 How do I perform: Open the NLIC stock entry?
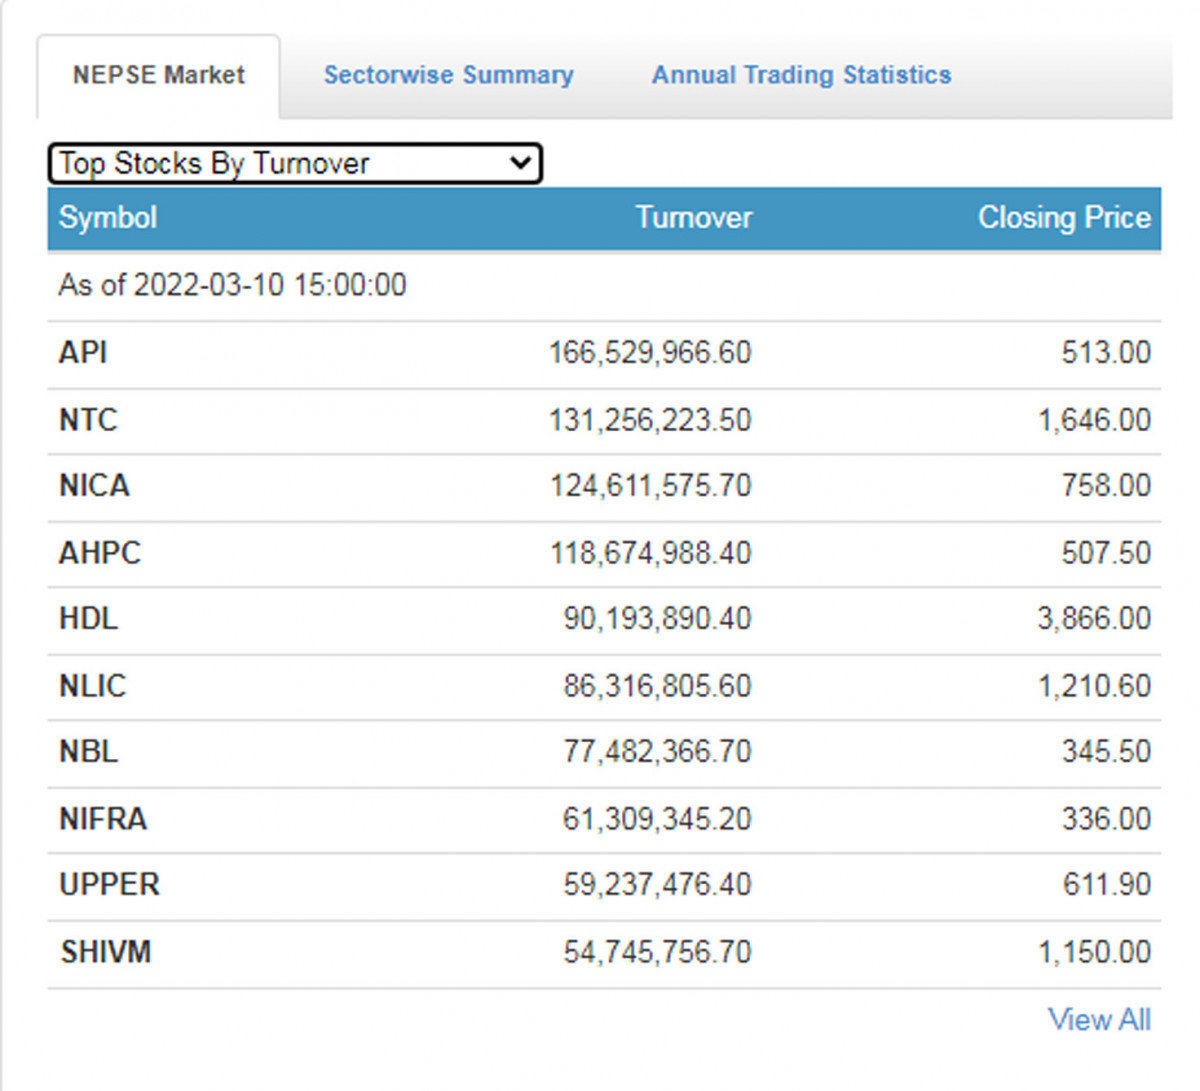[92, 686]
